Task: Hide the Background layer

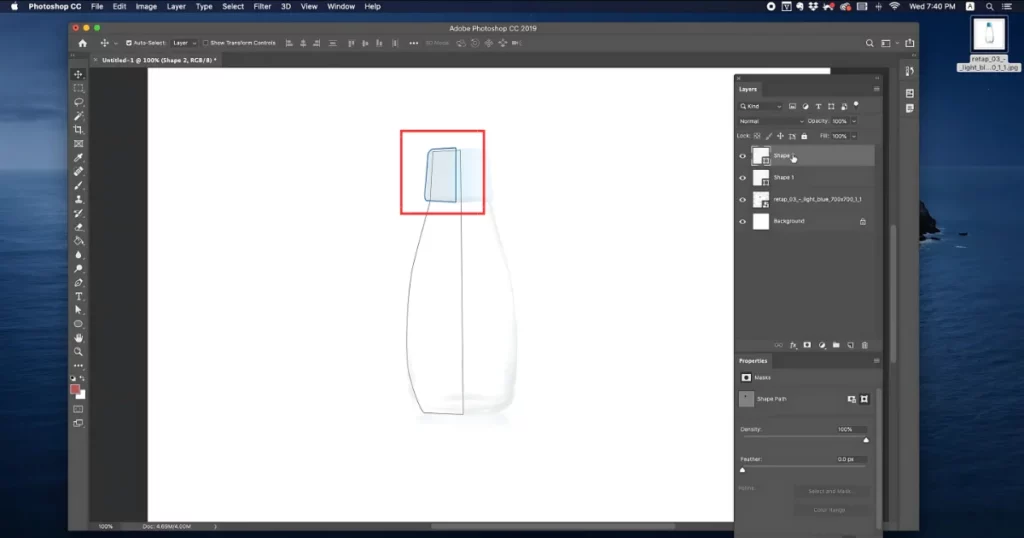Action: click(x=743, y=221)
